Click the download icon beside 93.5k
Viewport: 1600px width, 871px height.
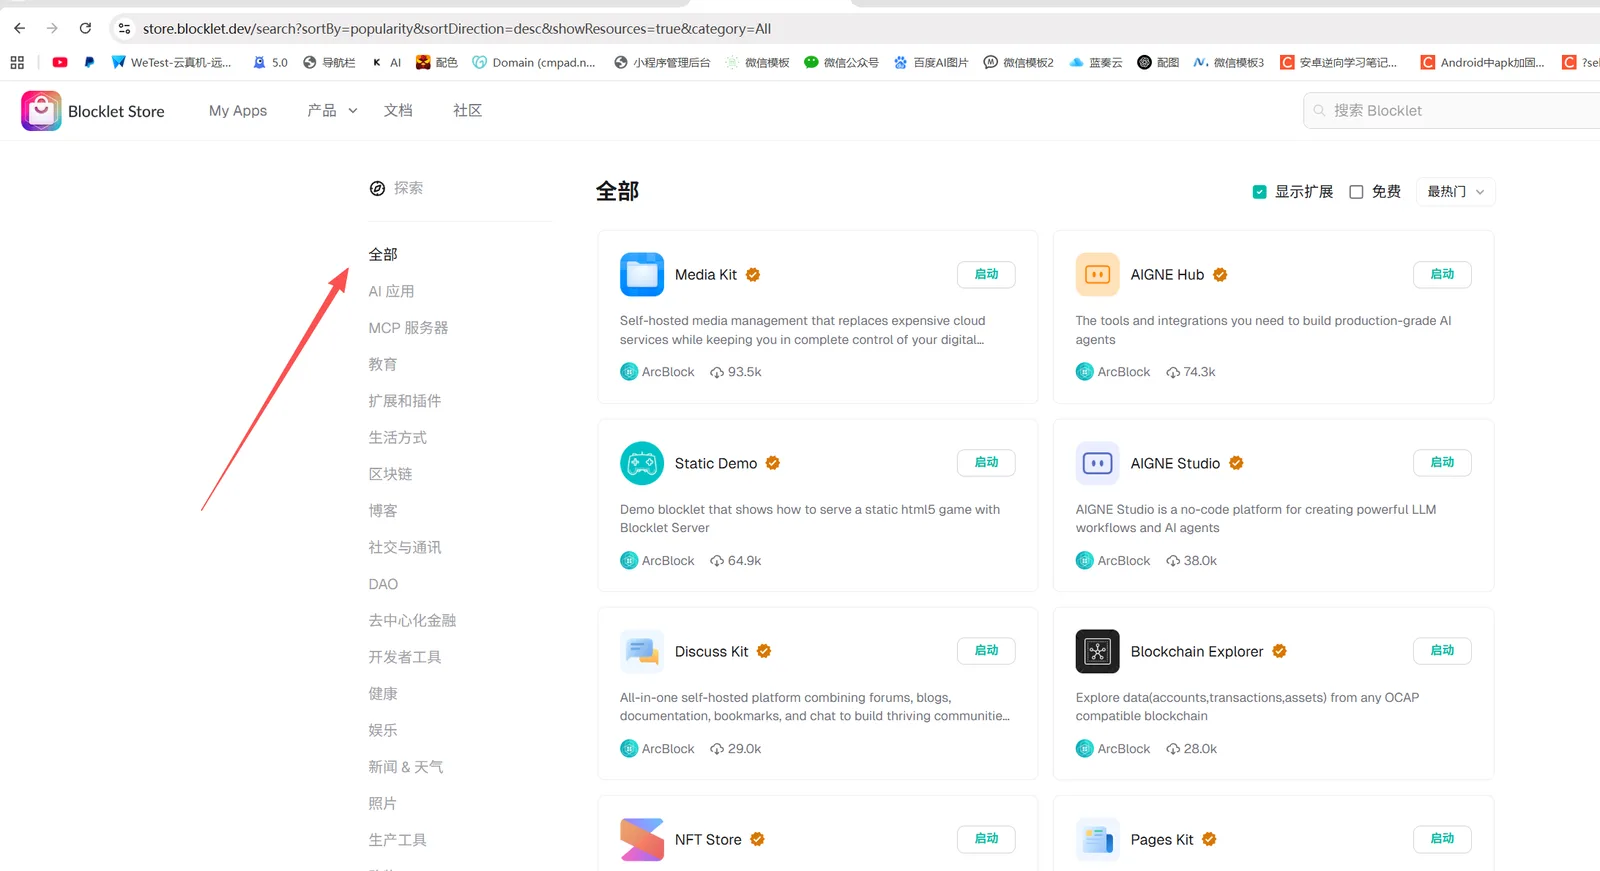pos(717,372)
